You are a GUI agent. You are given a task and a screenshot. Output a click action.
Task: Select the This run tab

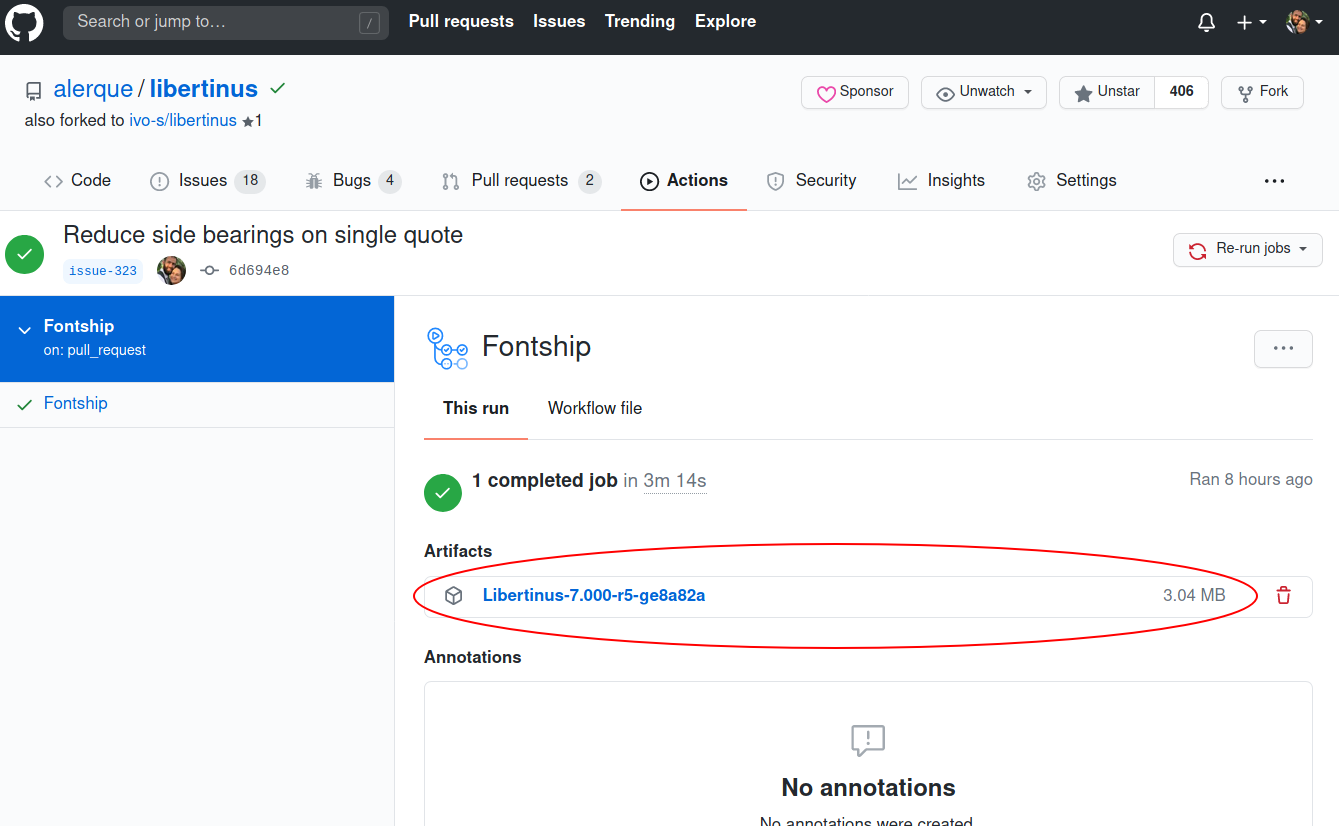point(476,408)
